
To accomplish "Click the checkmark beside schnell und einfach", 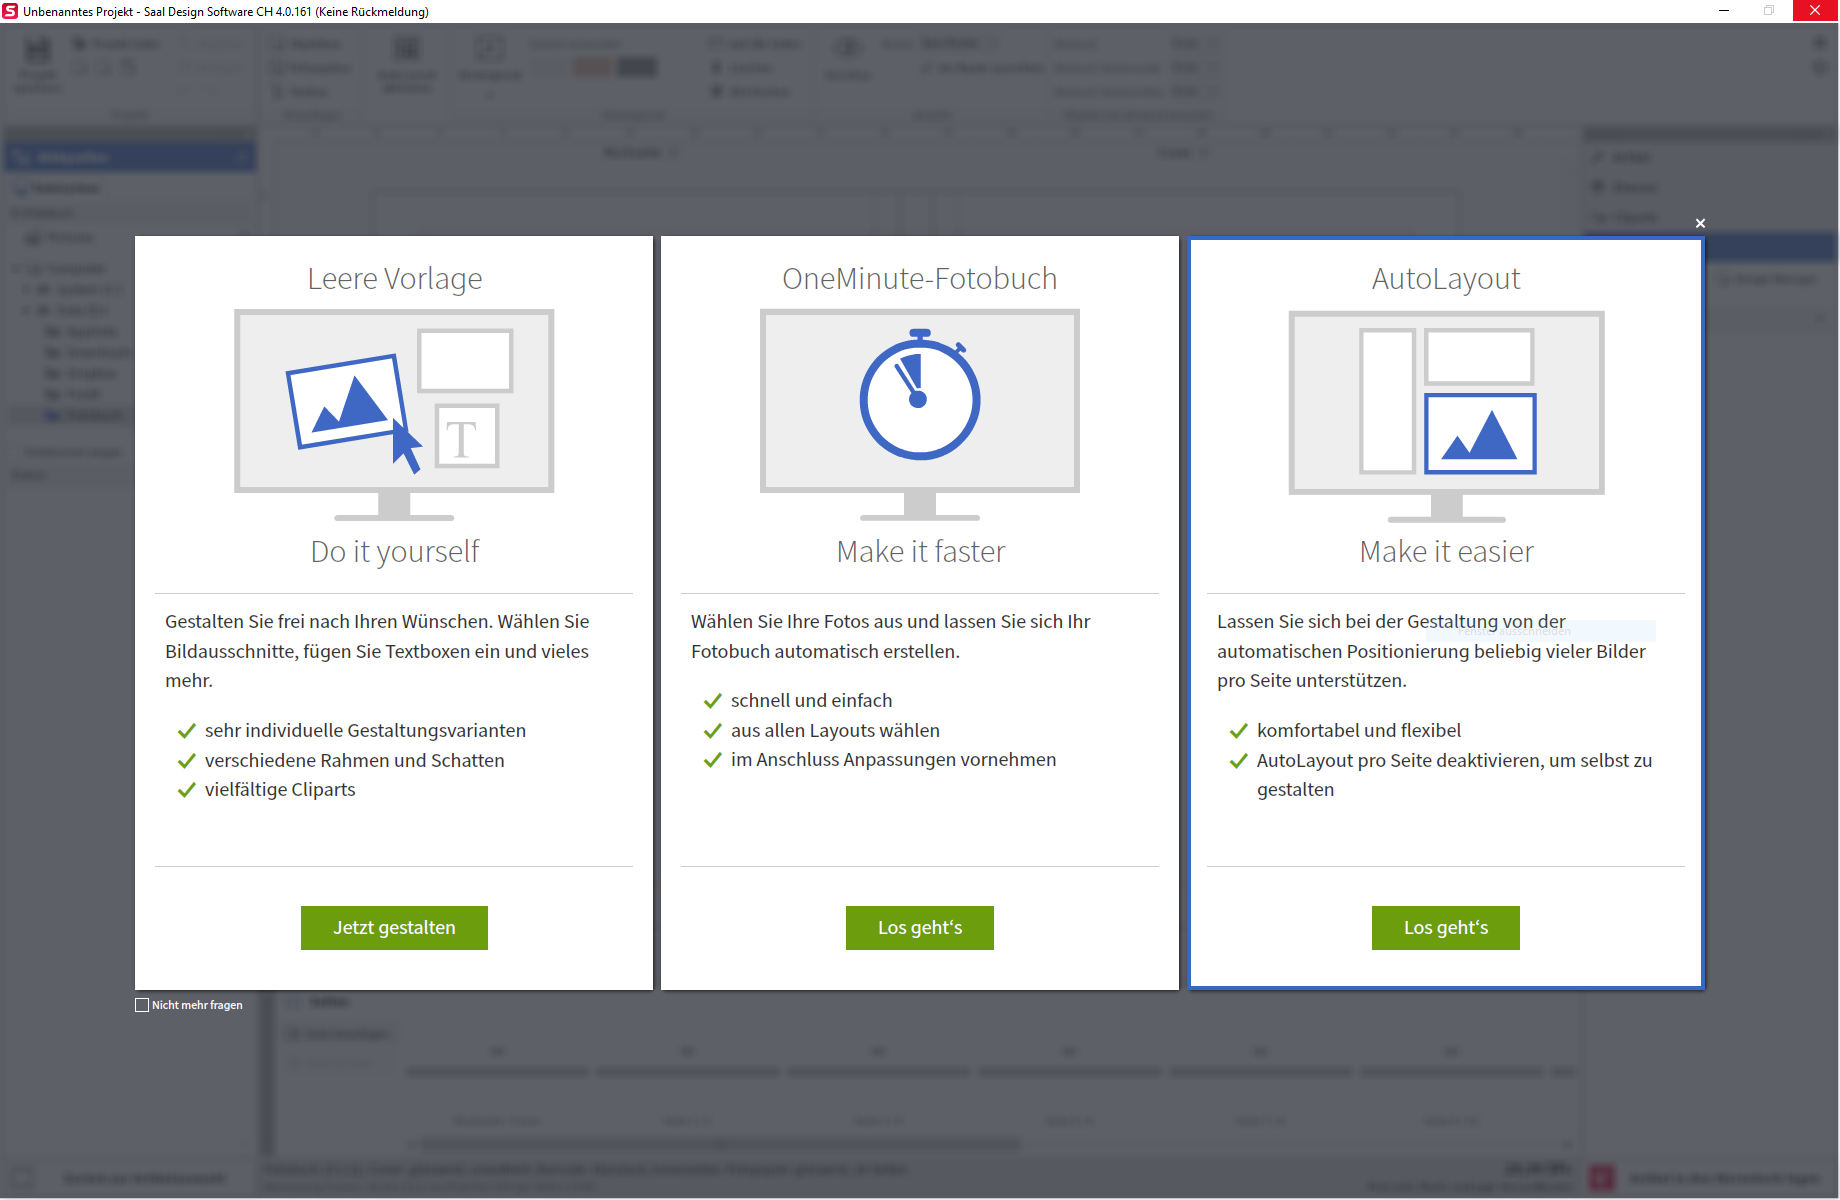I will point(712,701).
